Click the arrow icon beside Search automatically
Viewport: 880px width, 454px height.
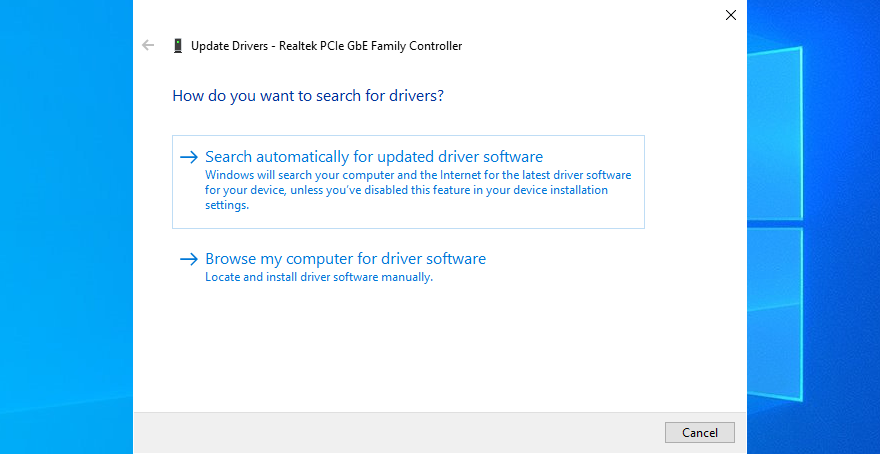click(189, 157)
